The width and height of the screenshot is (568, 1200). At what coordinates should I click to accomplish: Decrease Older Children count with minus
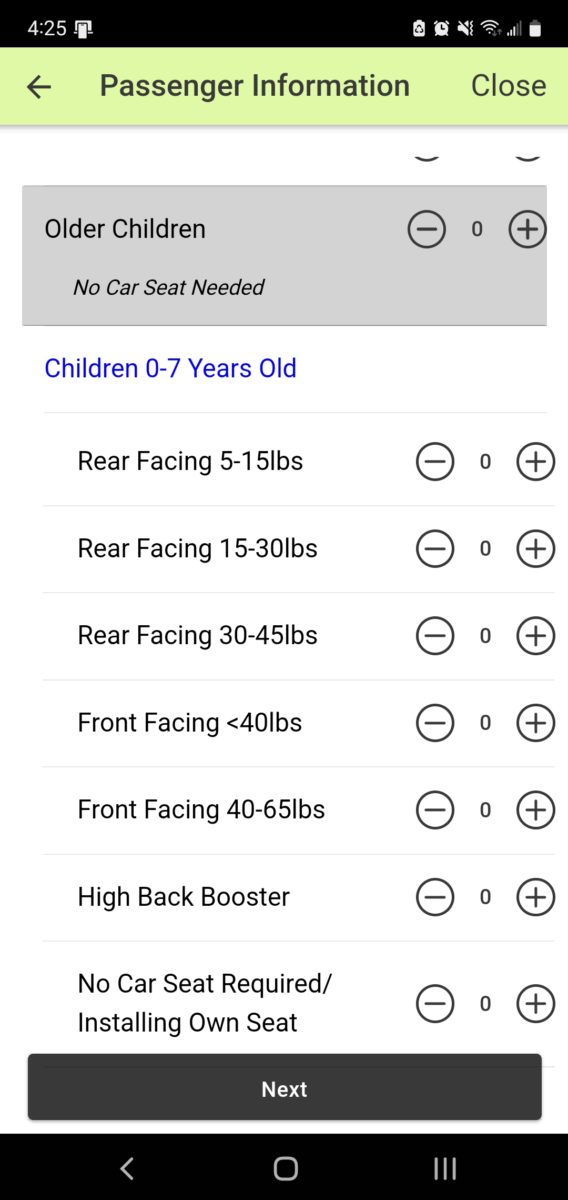(427, 229)
